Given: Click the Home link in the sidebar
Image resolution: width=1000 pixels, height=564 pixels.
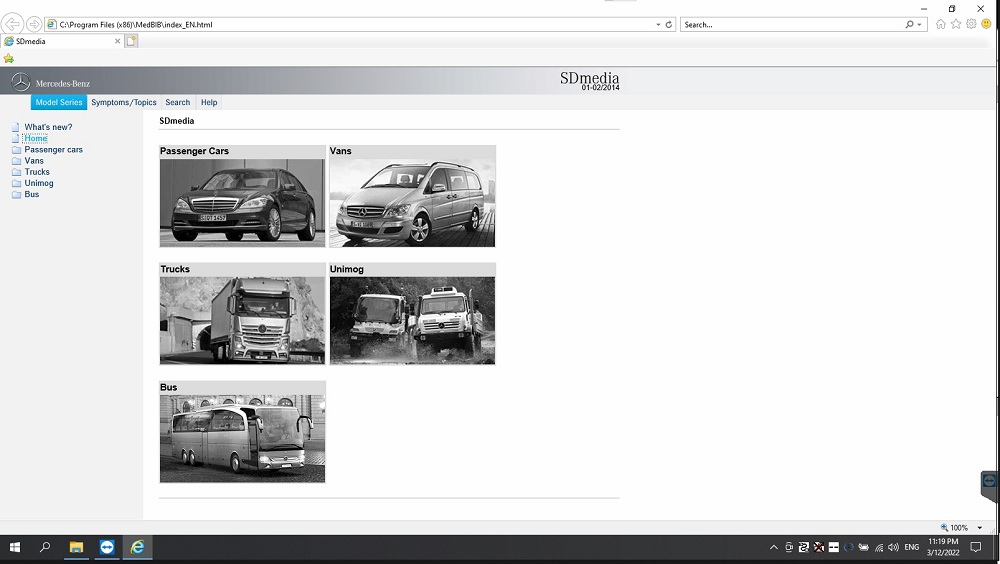Looking at the screenshot, I should pos(36,138).
